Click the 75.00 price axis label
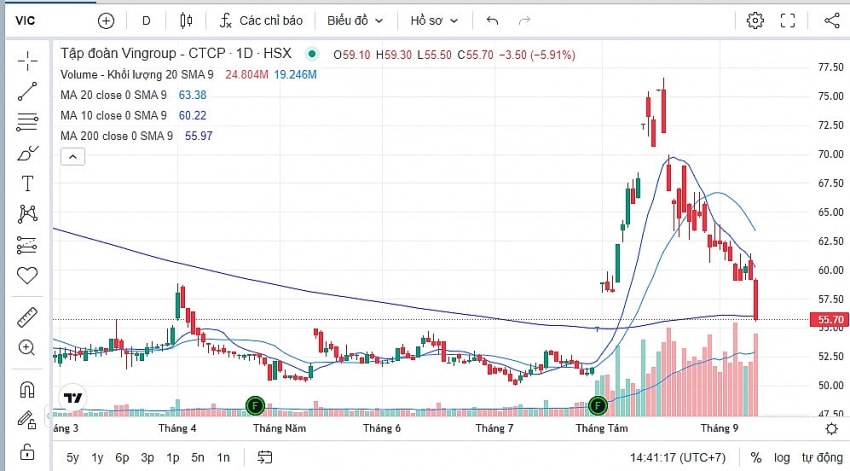The height and width of the screenshot is (471, 850). (830, 96)
